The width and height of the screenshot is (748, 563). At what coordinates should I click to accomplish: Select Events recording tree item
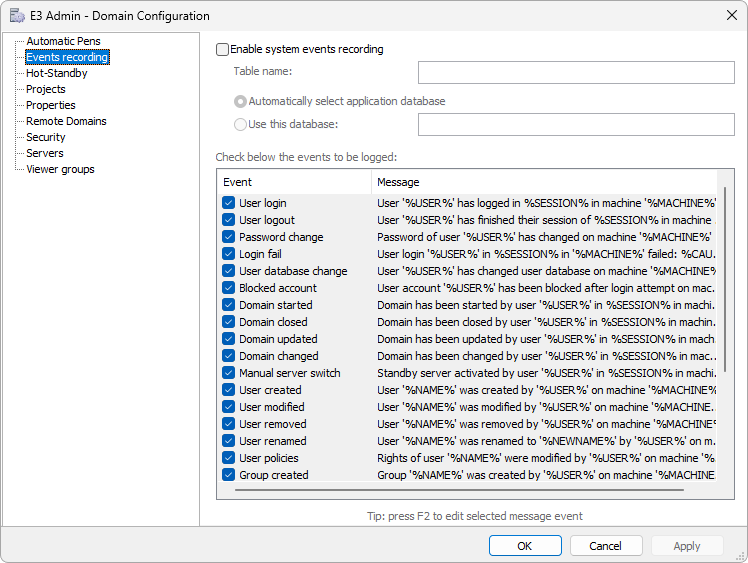pyautogui.click(x=67, y=57)
